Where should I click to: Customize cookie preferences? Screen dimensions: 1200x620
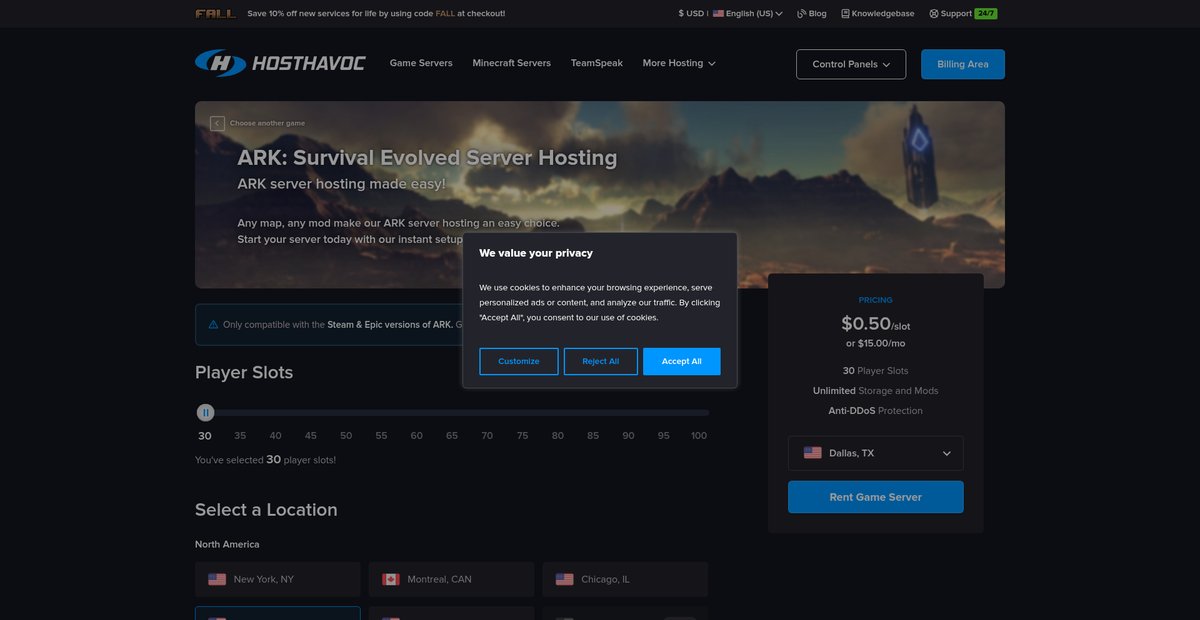click(x=519, y=361)
